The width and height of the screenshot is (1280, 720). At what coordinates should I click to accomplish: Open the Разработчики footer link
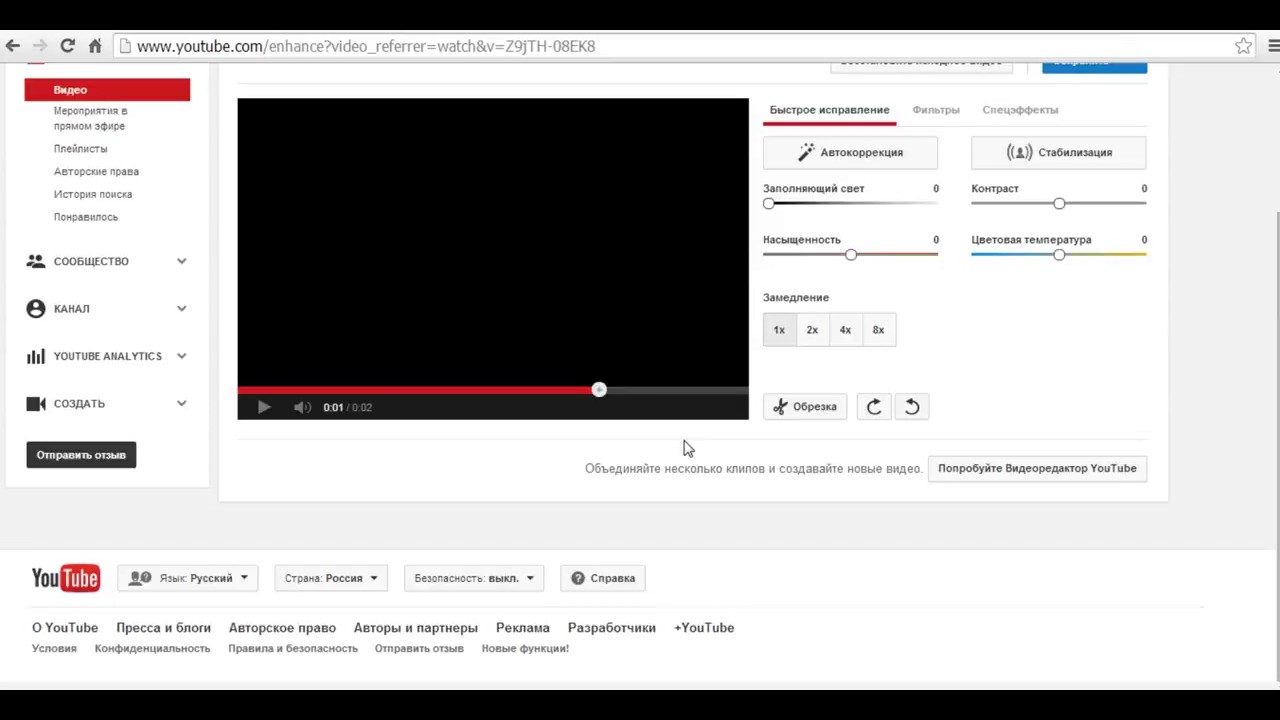pyautogui.click(x=612, y=628)
